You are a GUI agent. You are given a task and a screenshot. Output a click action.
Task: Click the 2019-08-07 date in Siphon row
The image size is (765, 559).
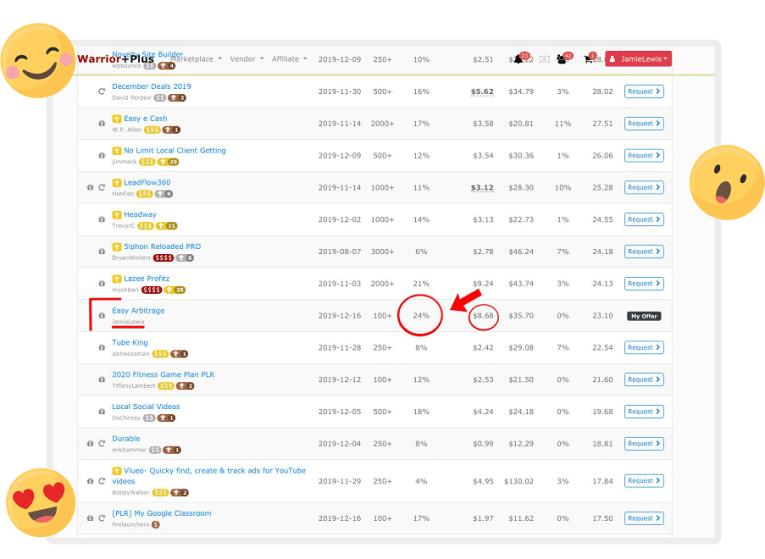point(340,252)
